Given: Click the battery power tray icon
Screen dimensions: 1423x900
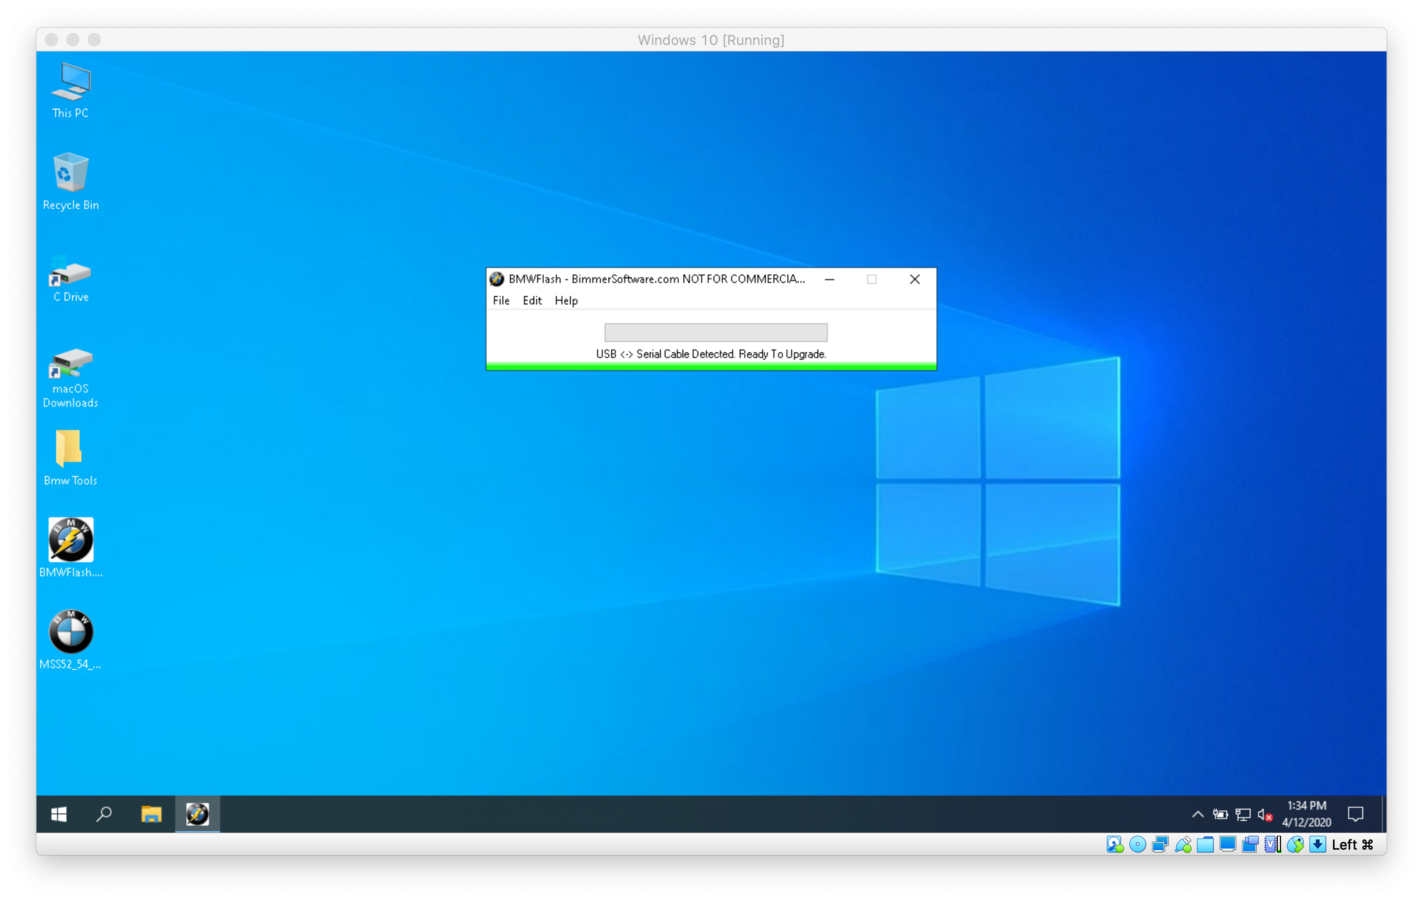Looking at the screenshot, I should click(x=1220, y=814).
